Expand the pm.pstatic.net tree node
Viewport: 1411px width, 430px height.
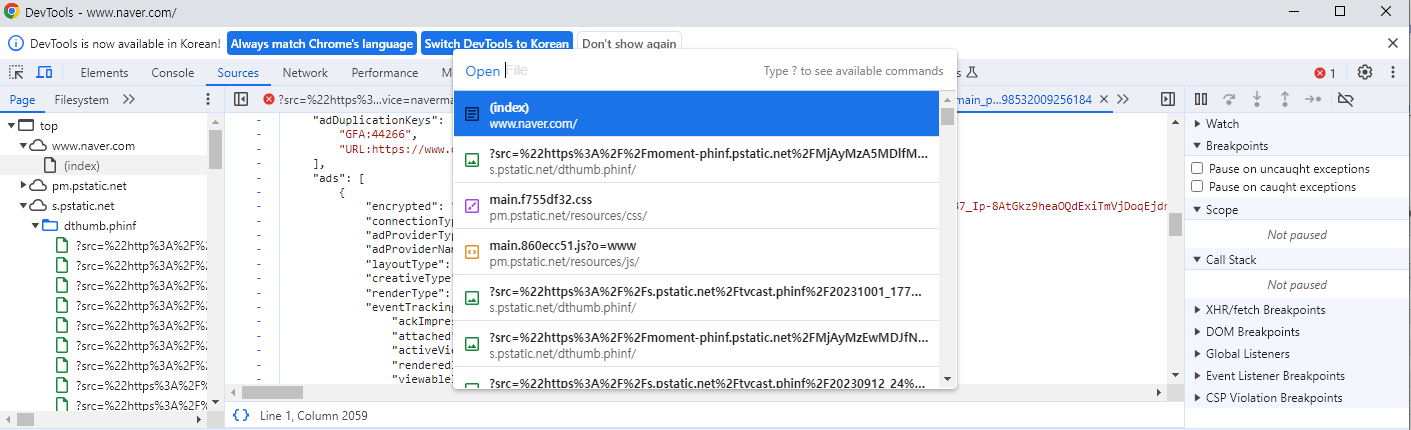click(24, 186)
